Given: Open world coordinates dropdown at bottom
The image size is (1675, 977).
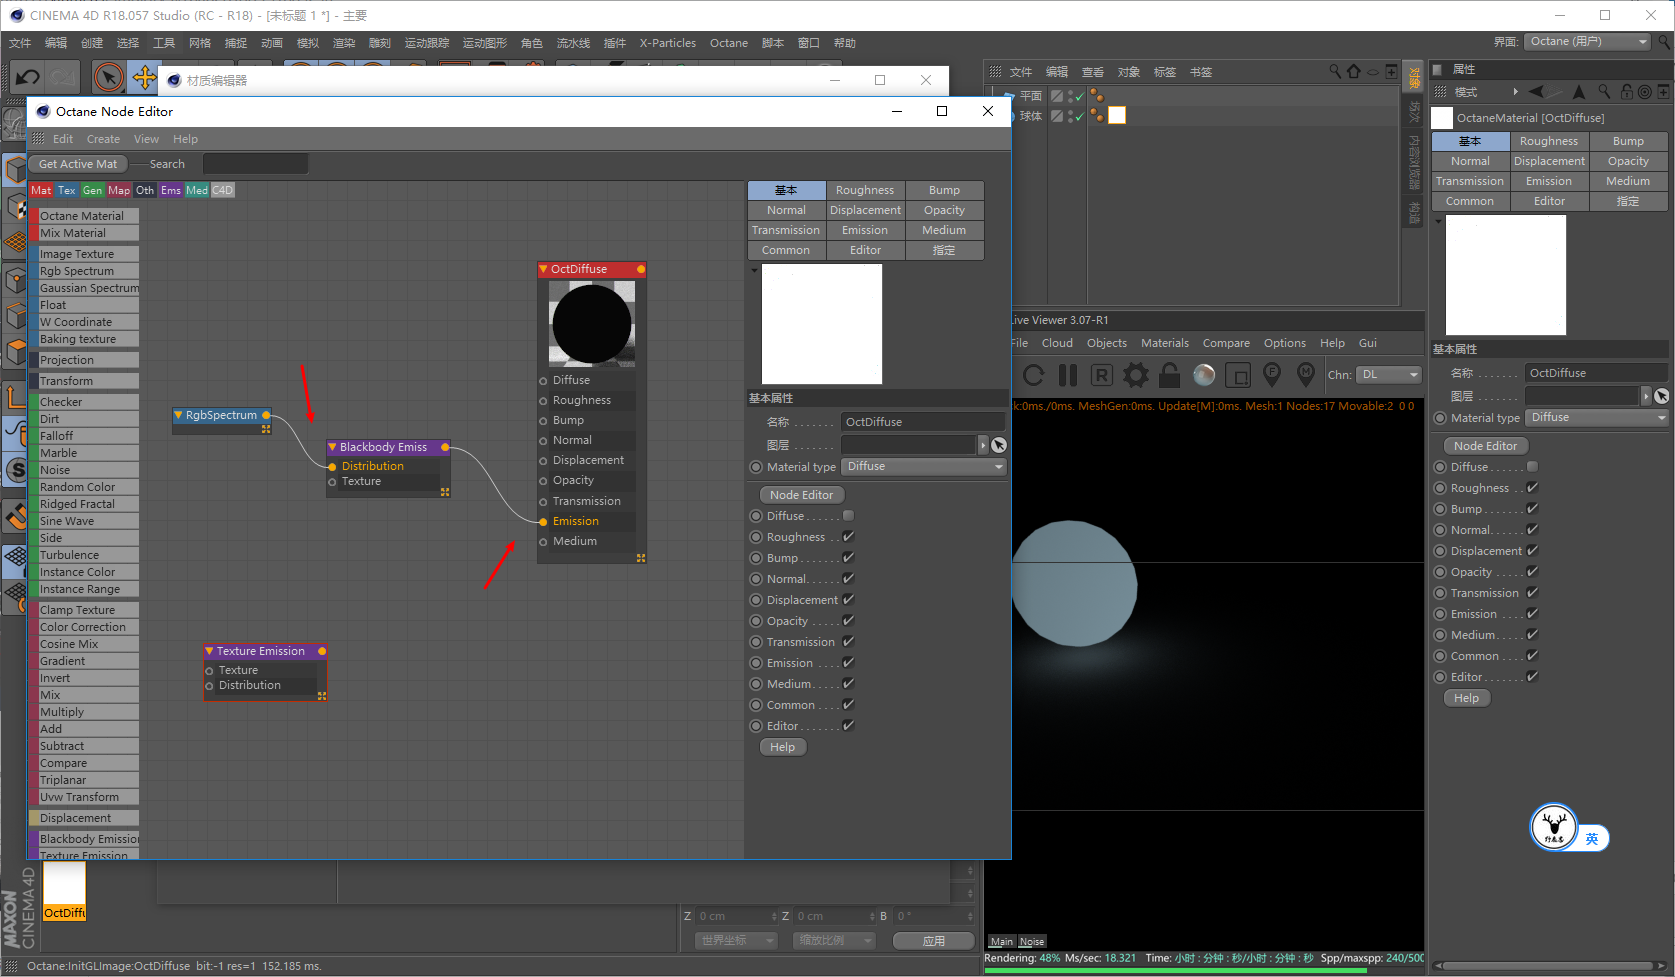Looking at the screenshot, I should coord(736,940).
